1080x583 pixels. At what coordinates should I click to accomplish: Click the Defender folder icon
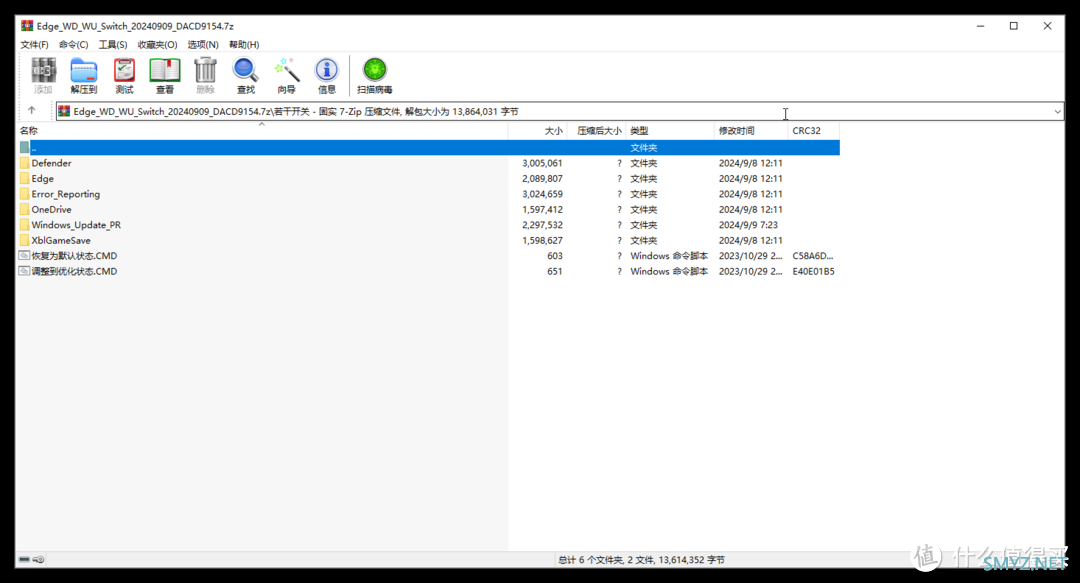click(25, 163)
